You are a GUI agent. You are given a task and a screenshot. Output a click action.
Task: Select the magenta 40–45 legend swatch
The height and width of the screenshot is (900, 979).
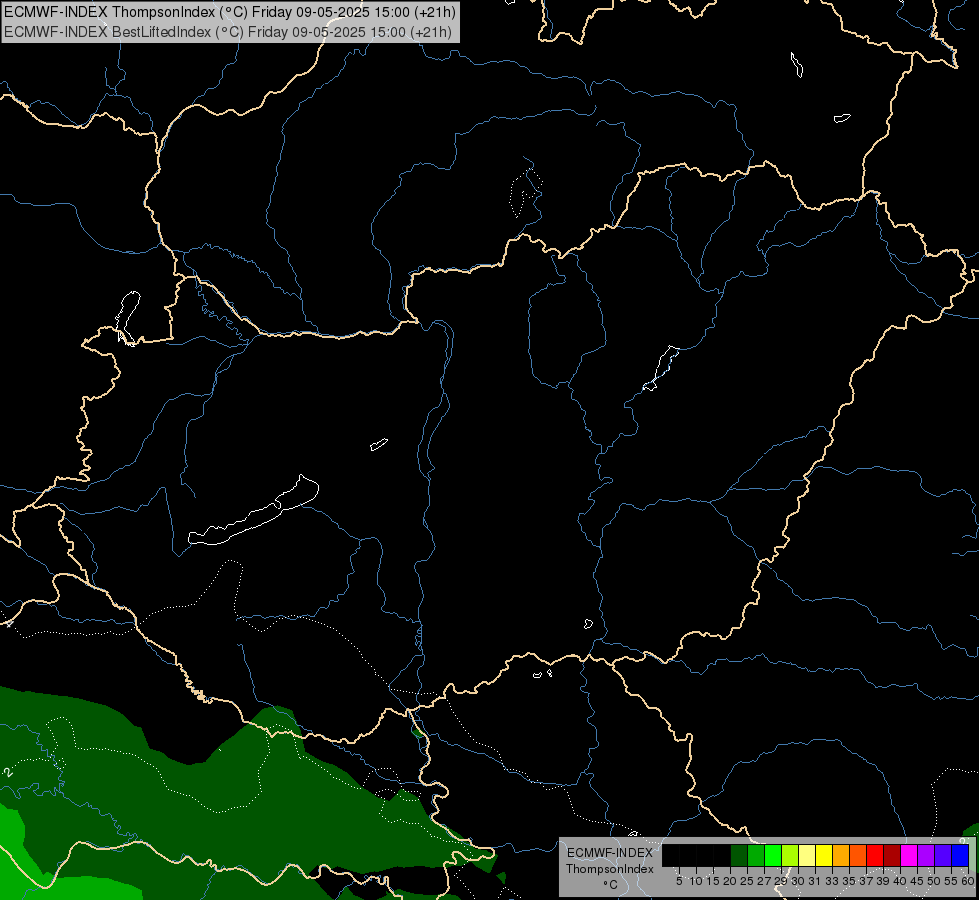[x=909, y=855]
